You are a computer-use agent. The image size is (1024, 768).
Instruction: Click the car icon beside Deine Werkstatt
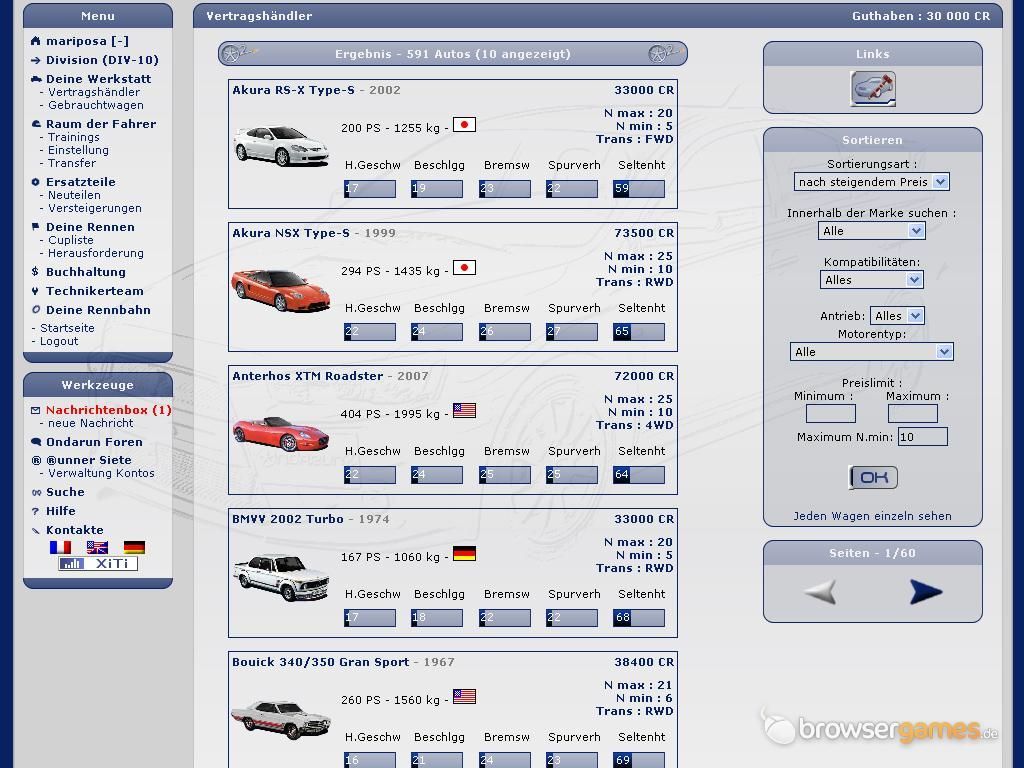pyautogui.click(x=36, y=79)
